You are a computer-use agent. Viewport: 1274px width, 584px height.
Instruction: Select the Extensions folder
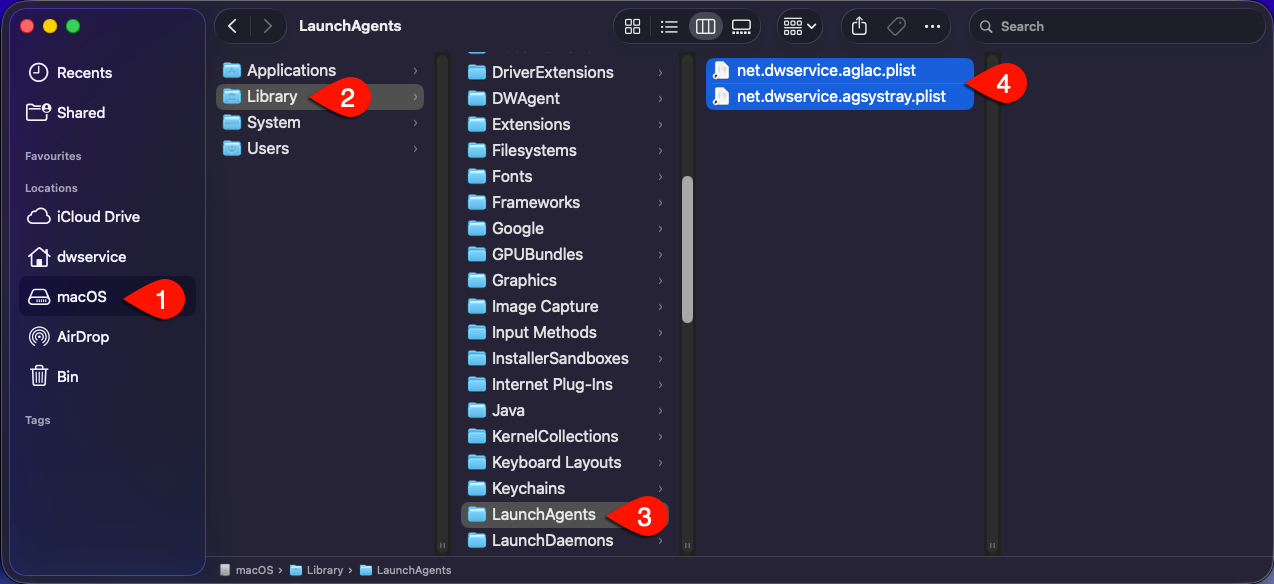(565, 124)
